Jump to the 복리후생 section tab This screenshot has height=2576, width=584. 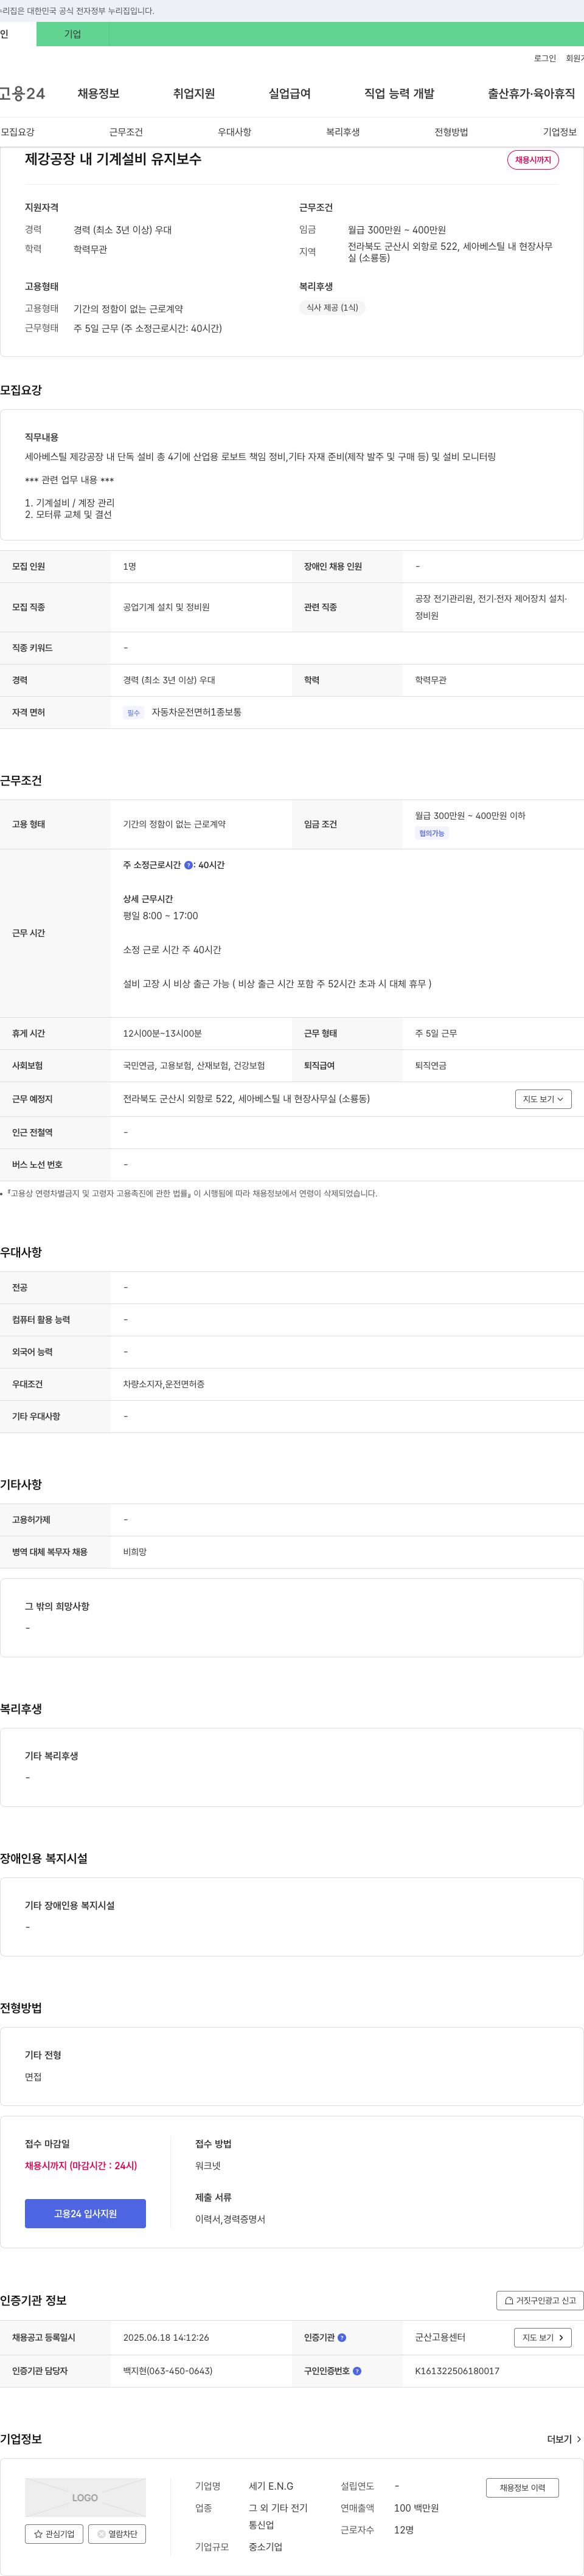343,132
